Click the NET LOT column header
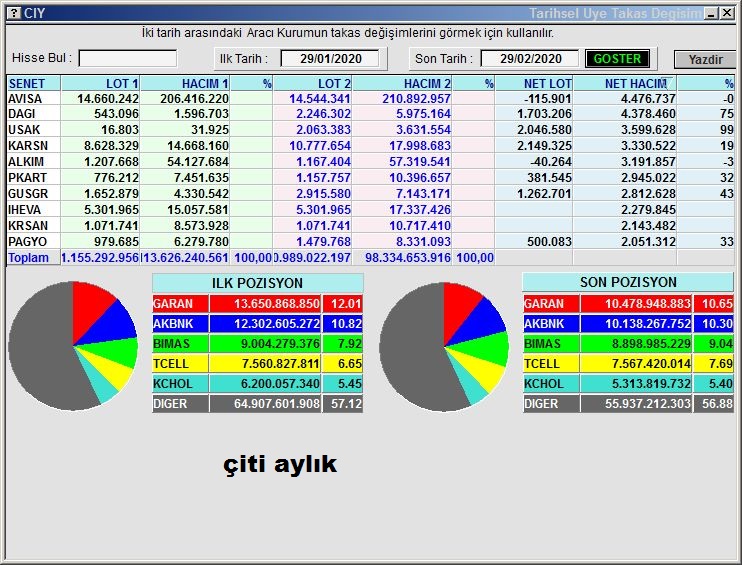This screenshot has height=565, width=742. [x=534, y=84]
